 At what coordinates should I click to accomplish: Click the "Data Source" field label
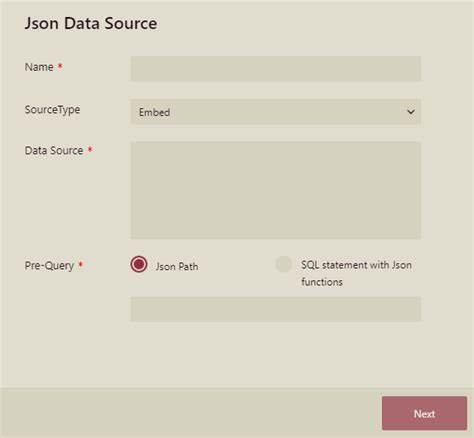pos(54,150)
